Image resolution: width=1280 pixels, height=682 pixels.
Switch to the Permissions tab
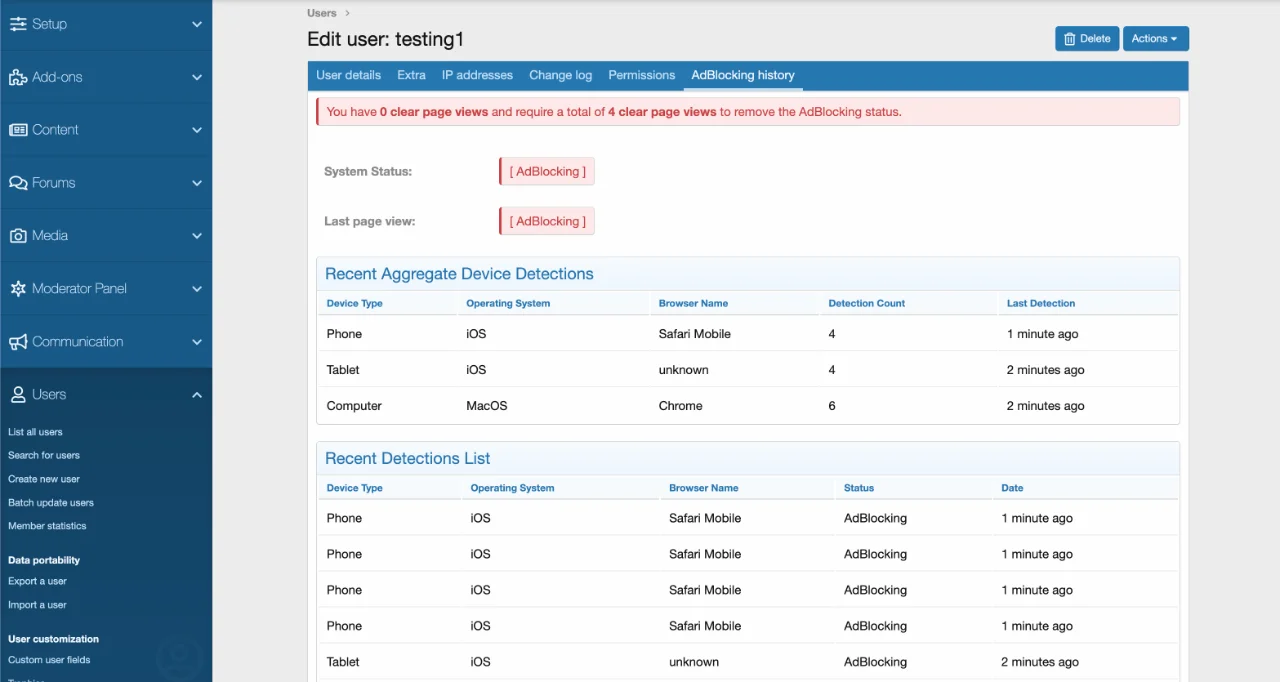point(641,75)
